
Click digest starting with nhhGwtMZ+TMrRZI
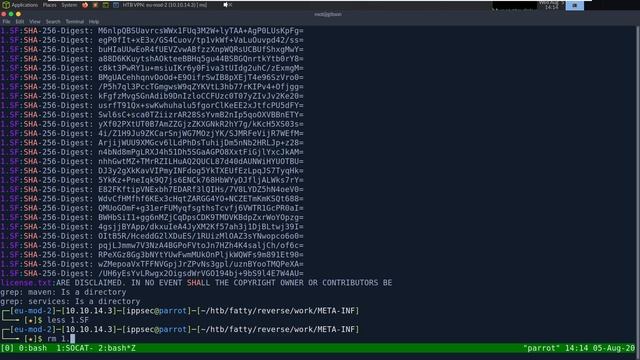200,162
